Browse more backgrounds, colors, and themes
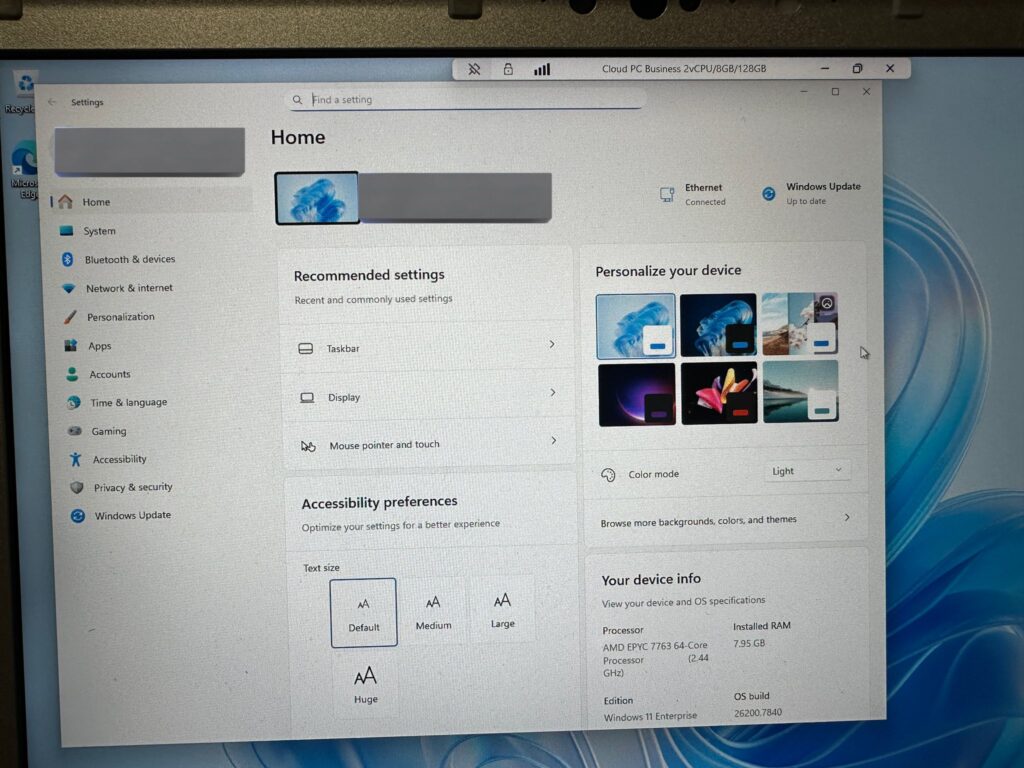The width and height of the screenshot is (1024, 768). pos(724,520)
